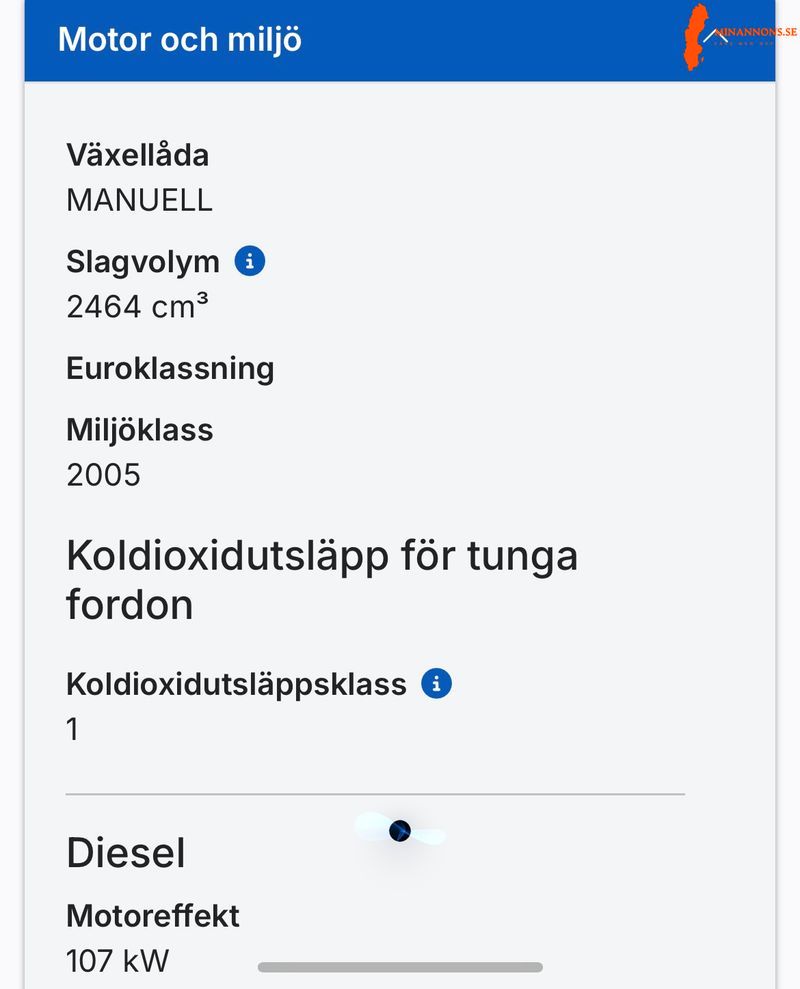Open the Koldioxidutsläppsklass info tooltip icon

coord(437,684)
